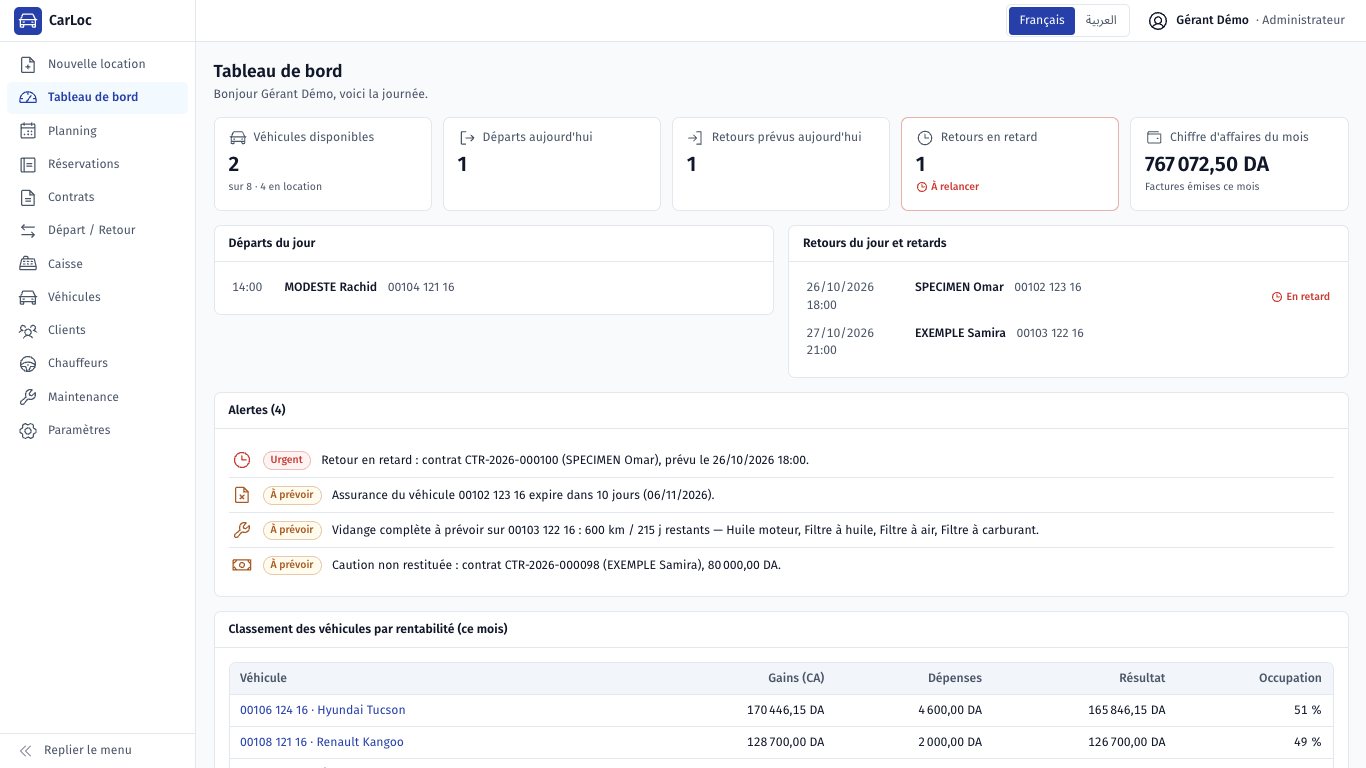Open the Tableau de bord menu item
Screen dimensions: 1366x768
tap(98, 97)
